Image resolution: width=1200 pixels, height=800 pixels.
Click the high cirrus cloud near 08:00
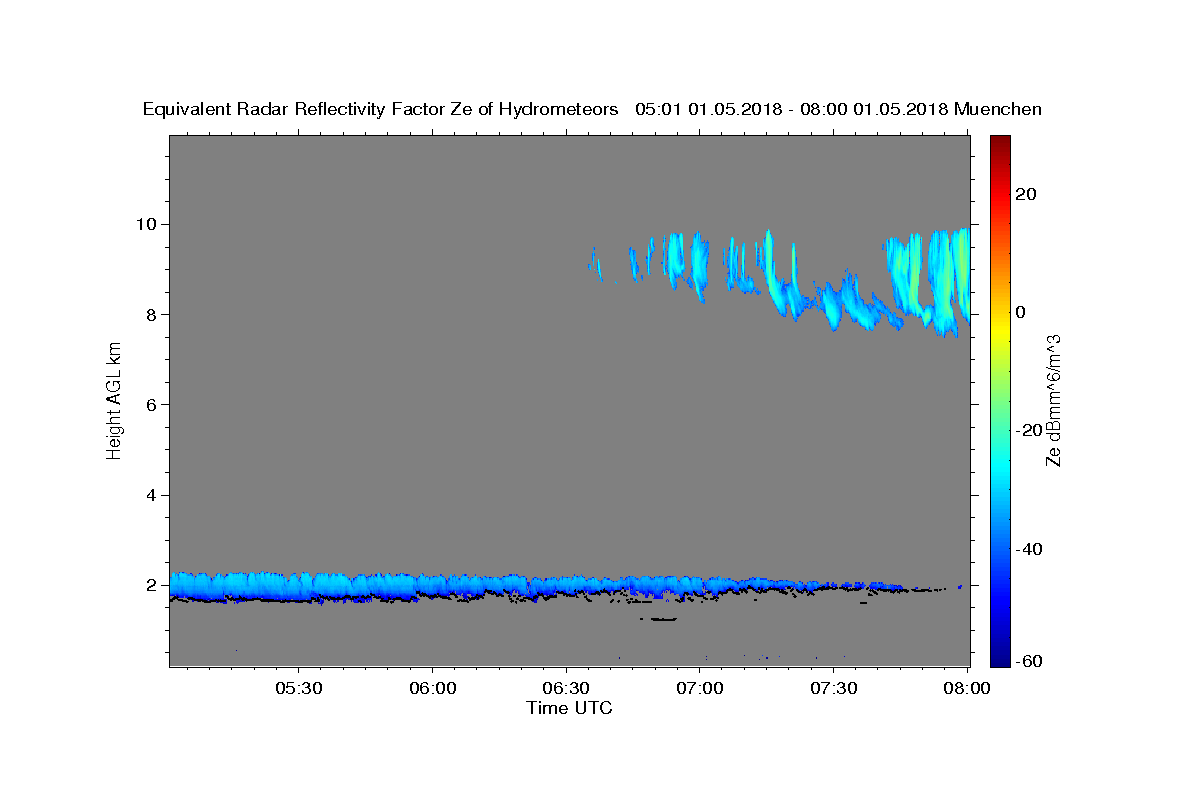[x=930, y=278]
